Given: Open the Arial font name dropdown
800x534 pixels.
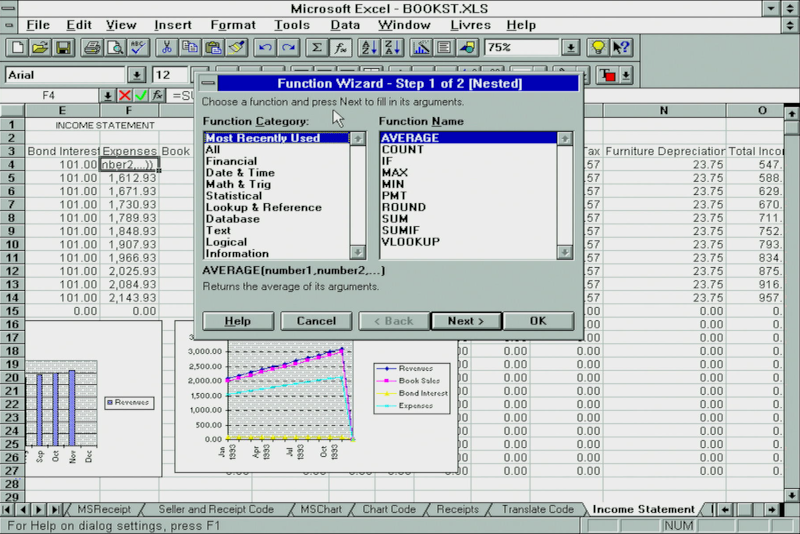Looking at the screenshot, I should point(136,75).
